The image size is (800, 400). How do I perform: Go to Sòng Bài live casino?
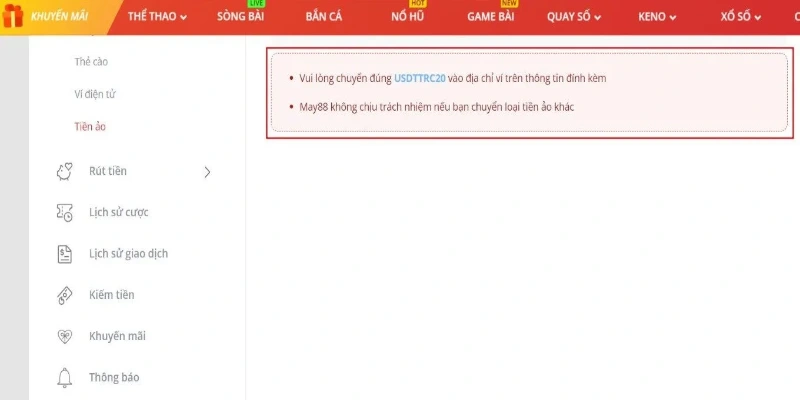(x=240, y=17)
